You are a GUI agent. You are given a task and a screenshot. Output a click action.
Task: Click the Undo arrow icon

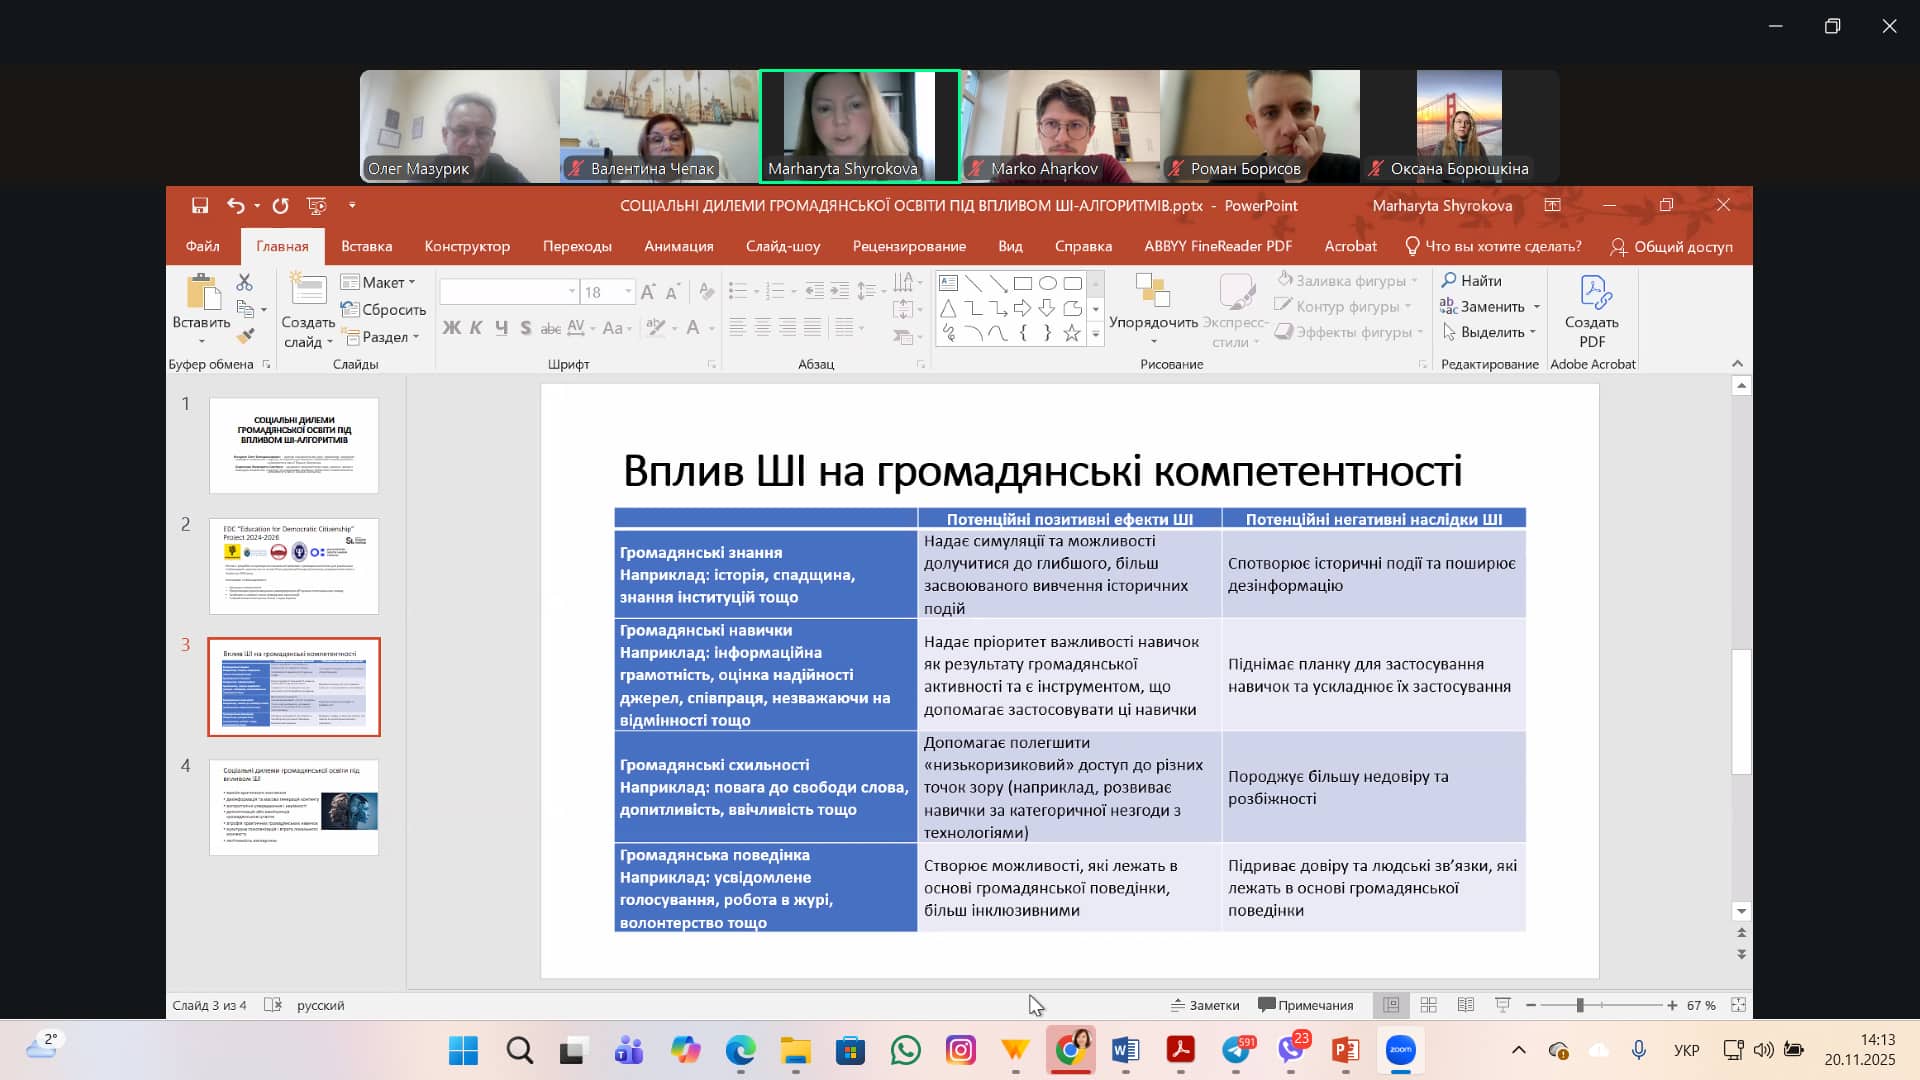[235, 205]
